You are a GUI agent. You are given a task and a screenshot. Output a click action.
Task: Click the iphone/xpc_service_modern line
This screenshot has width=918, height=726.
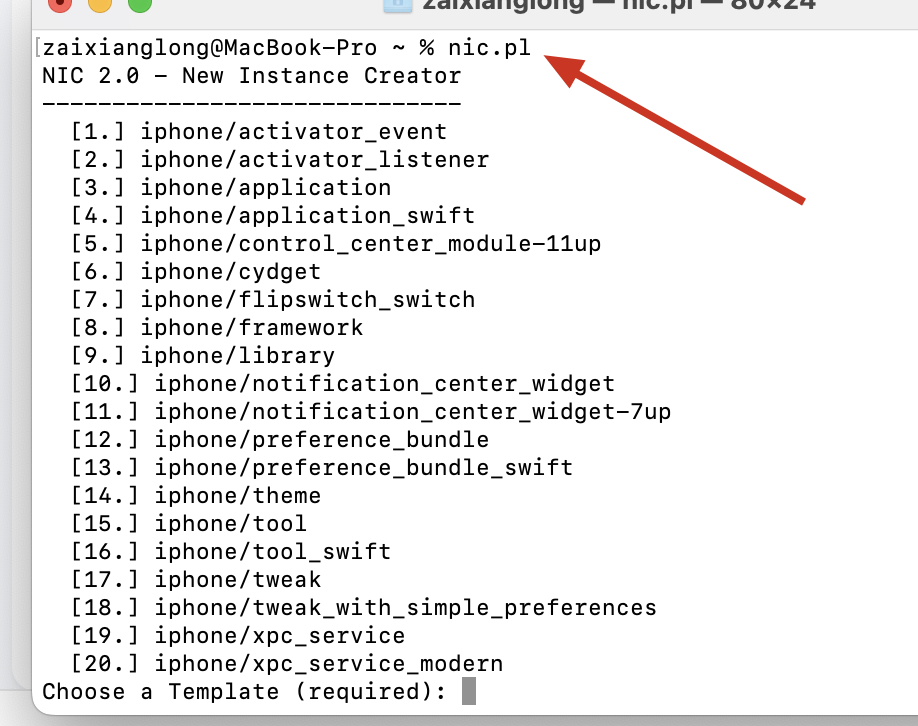(x=287, y=664)
